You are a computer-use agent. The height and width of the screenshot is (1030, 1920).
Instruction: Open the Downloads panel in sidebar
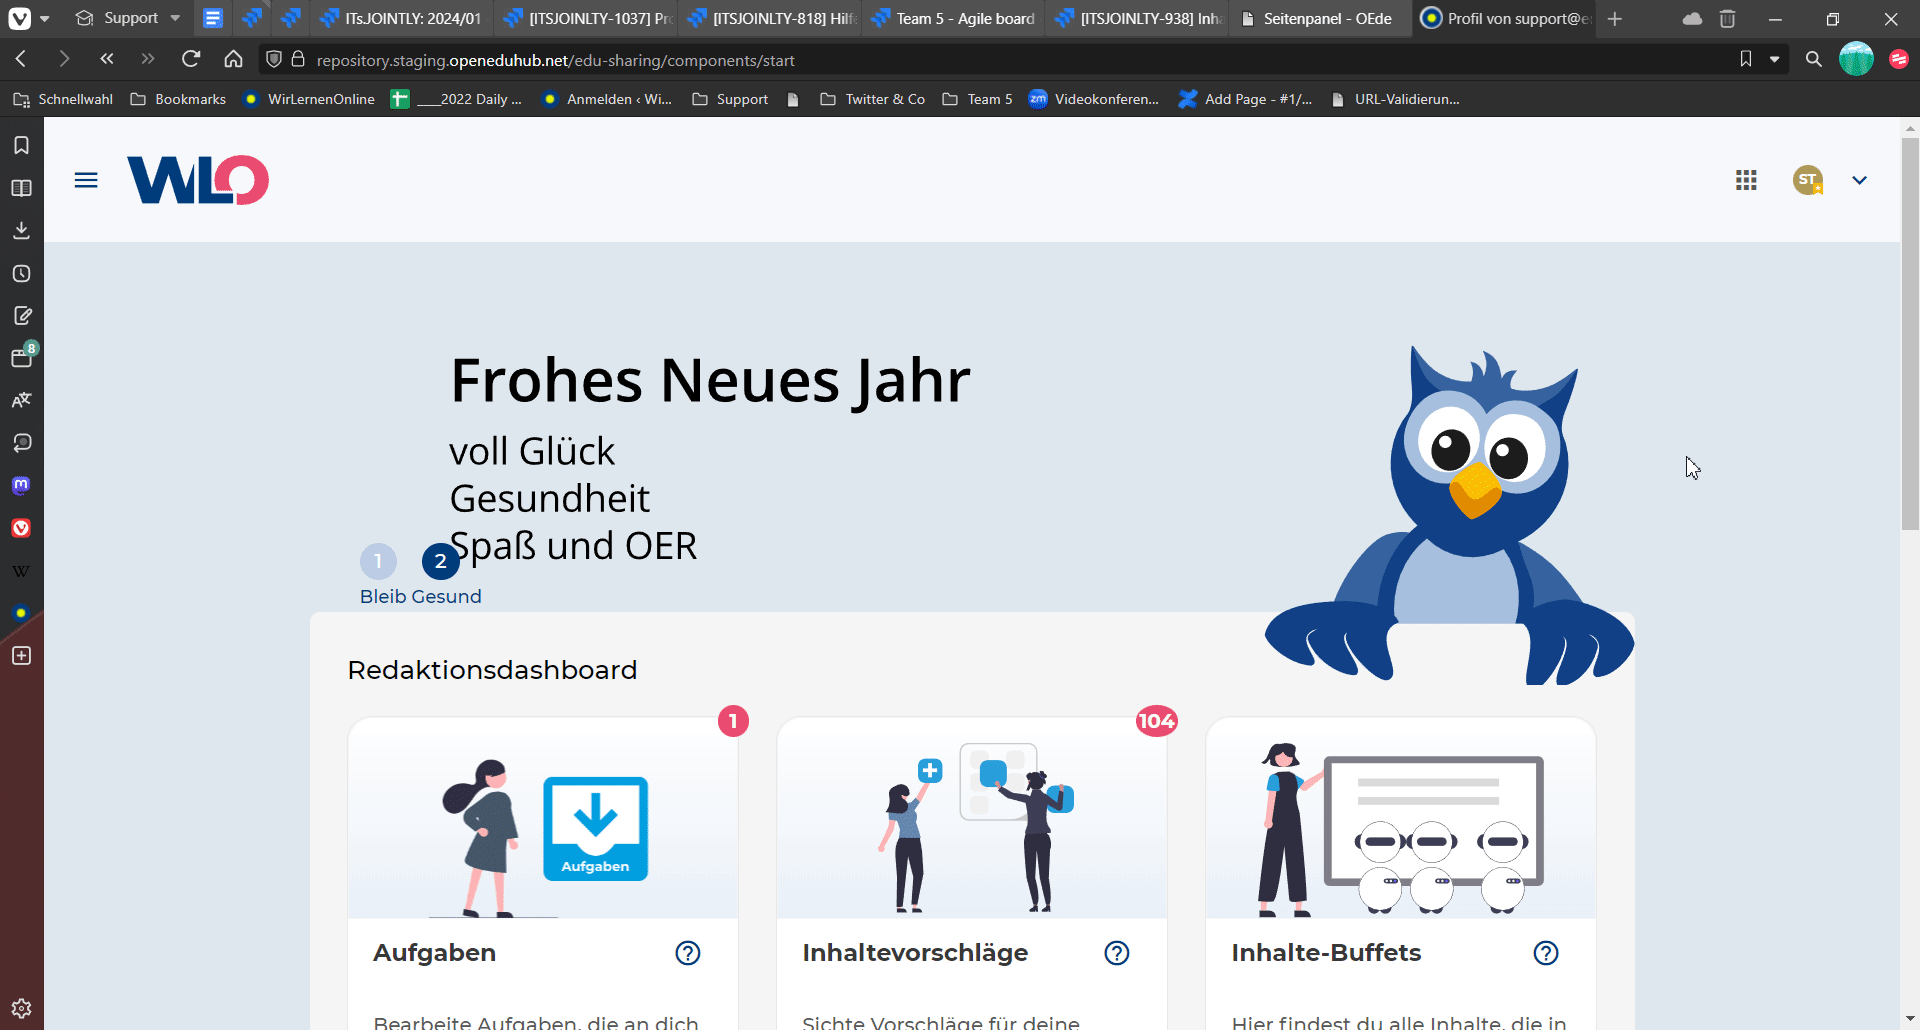tap(21, 231)
